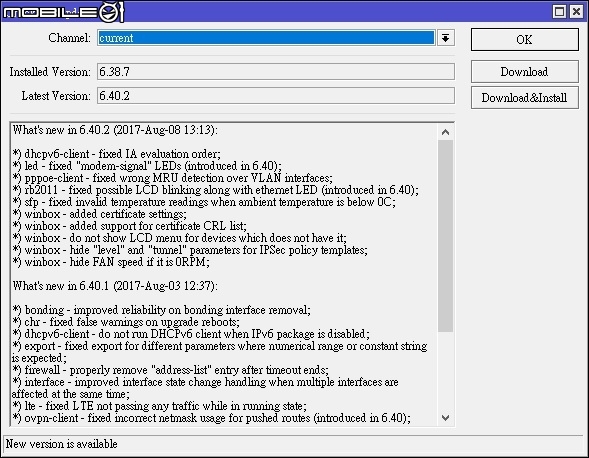Click the line about "modem-signal" LEDs
Image resolution: width=589 pixels, height=458 pixels.
[147, 166]
